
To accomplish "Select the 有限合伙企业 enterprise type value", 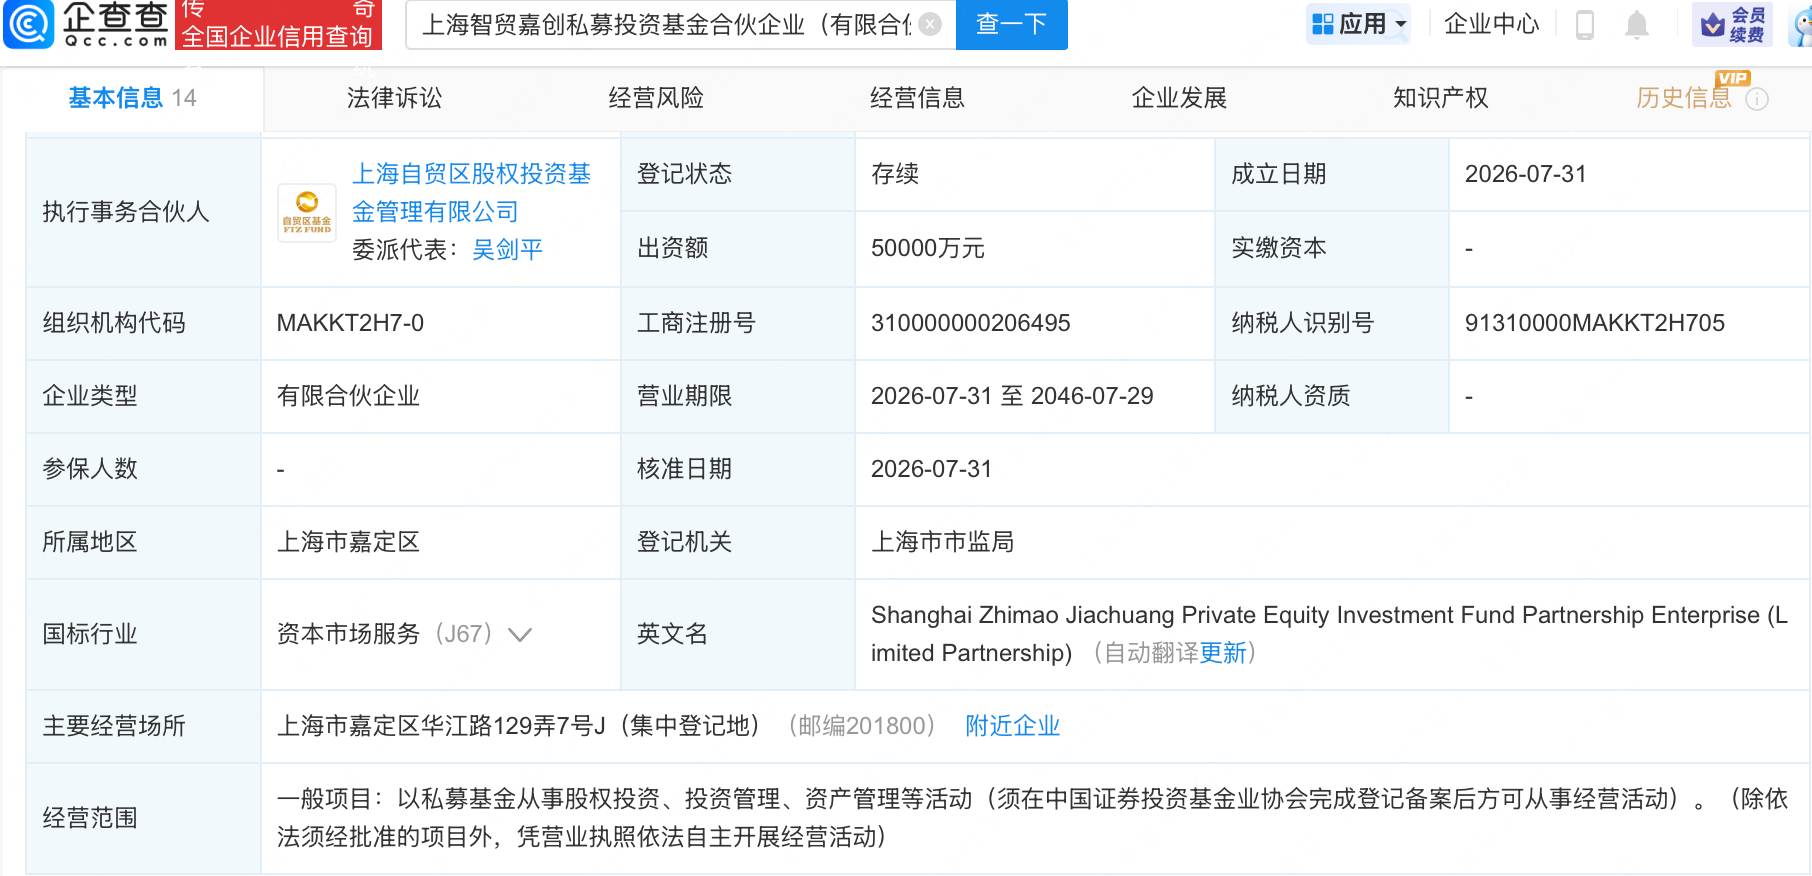I will pos(348,396).
